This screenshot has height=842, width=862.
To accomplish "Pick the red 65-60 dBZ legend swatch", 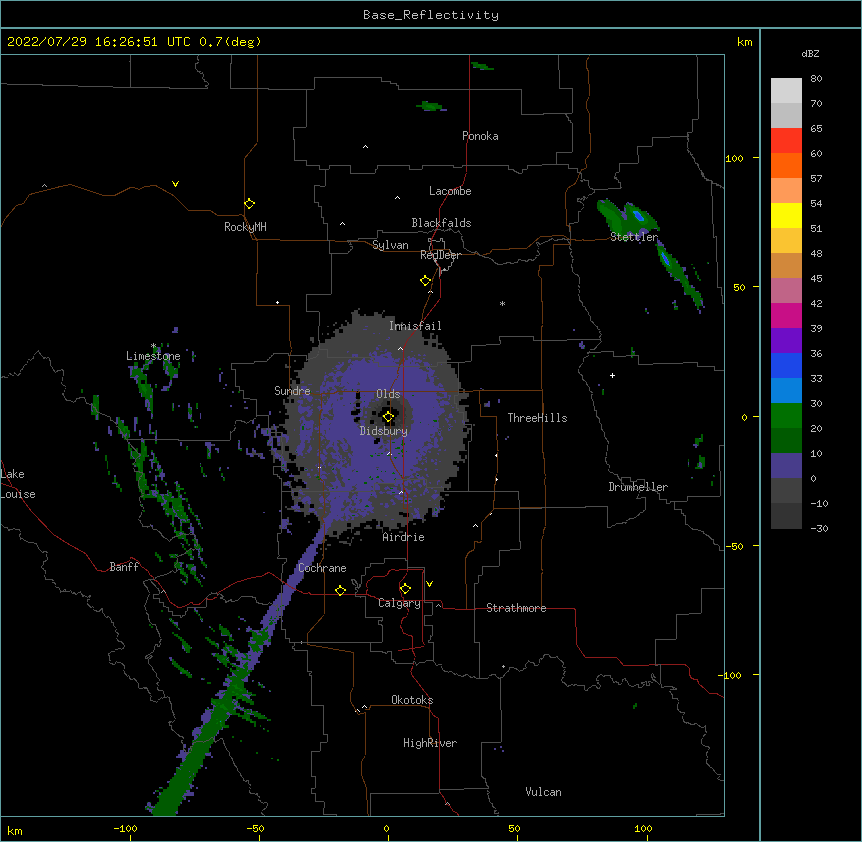I will 786,140.
